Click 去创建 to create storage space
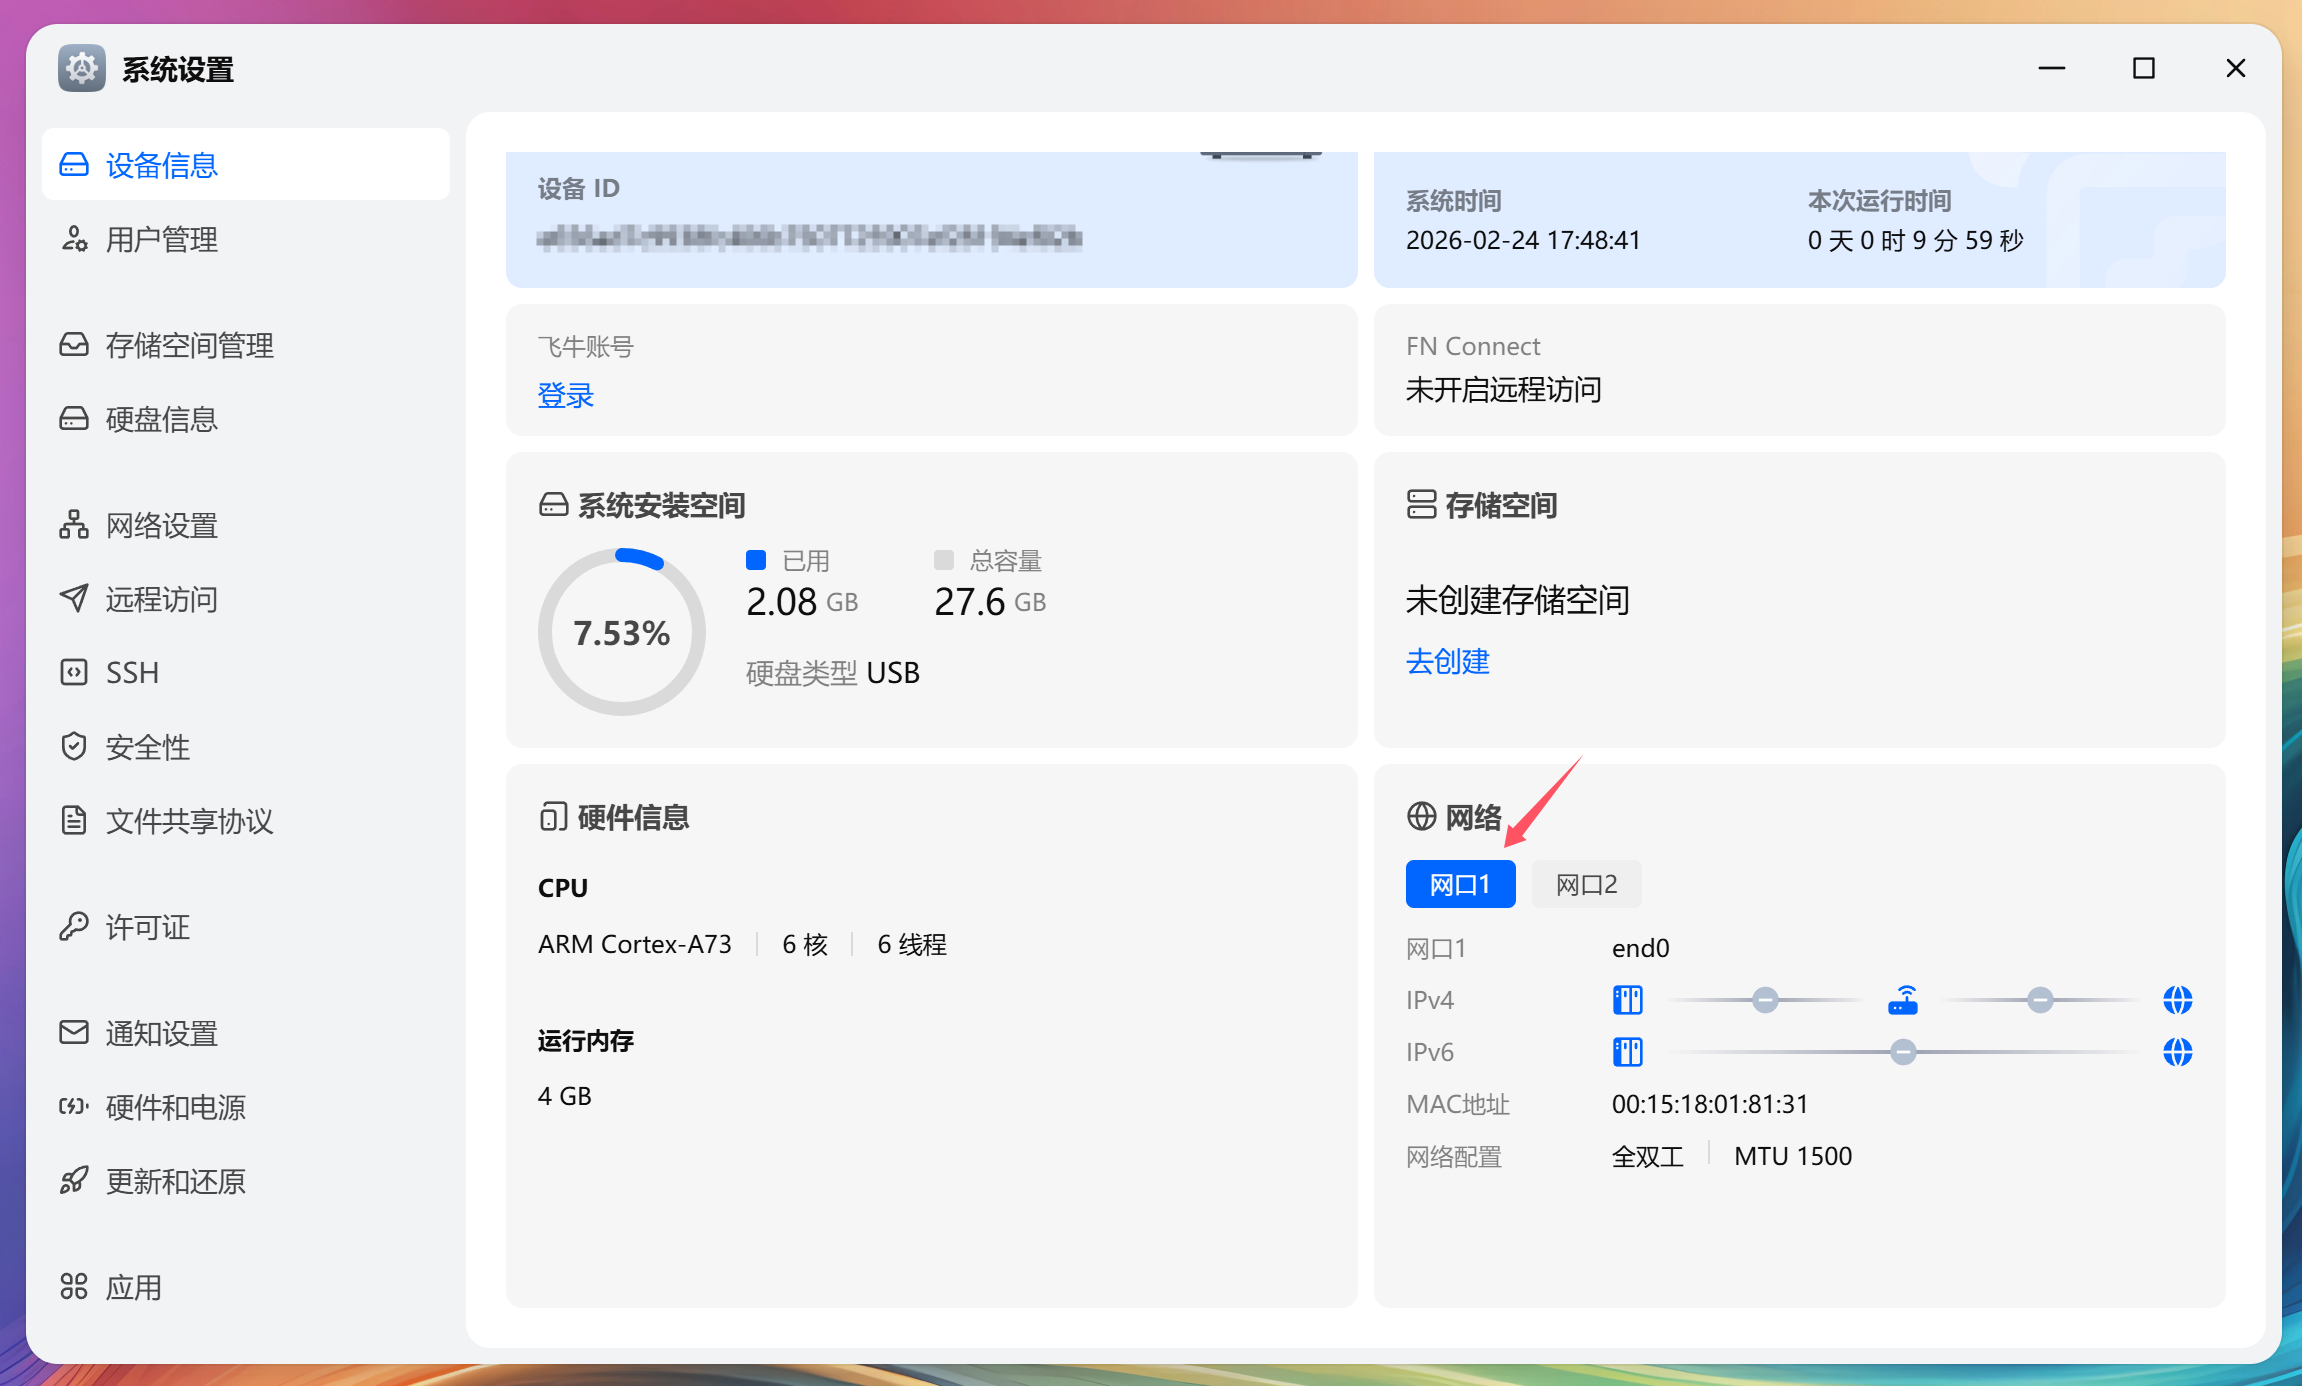 click(x=1446, y=661)
